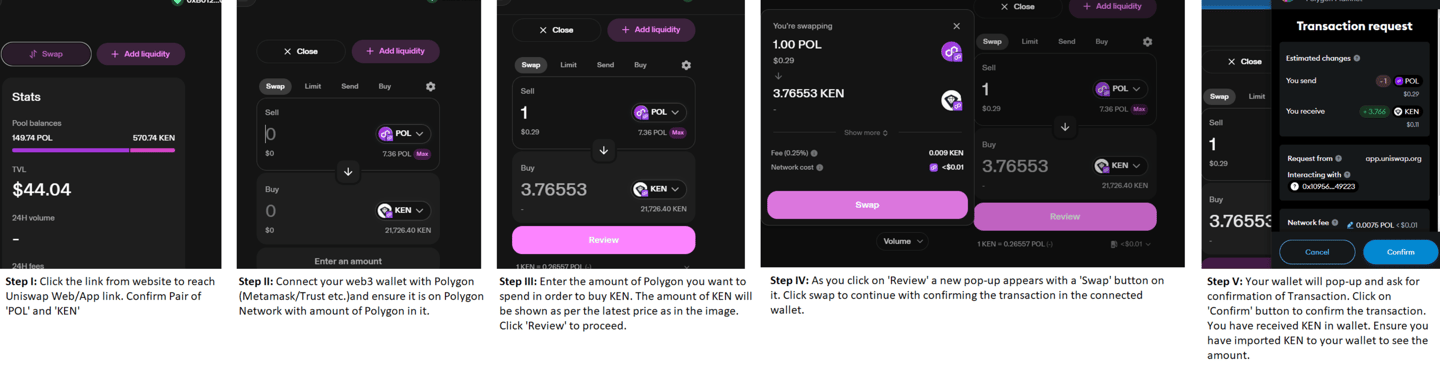Click the info icon next to Fee (0.25%)
Viewport: 1440px width, 377px height.
pos(814,153)
